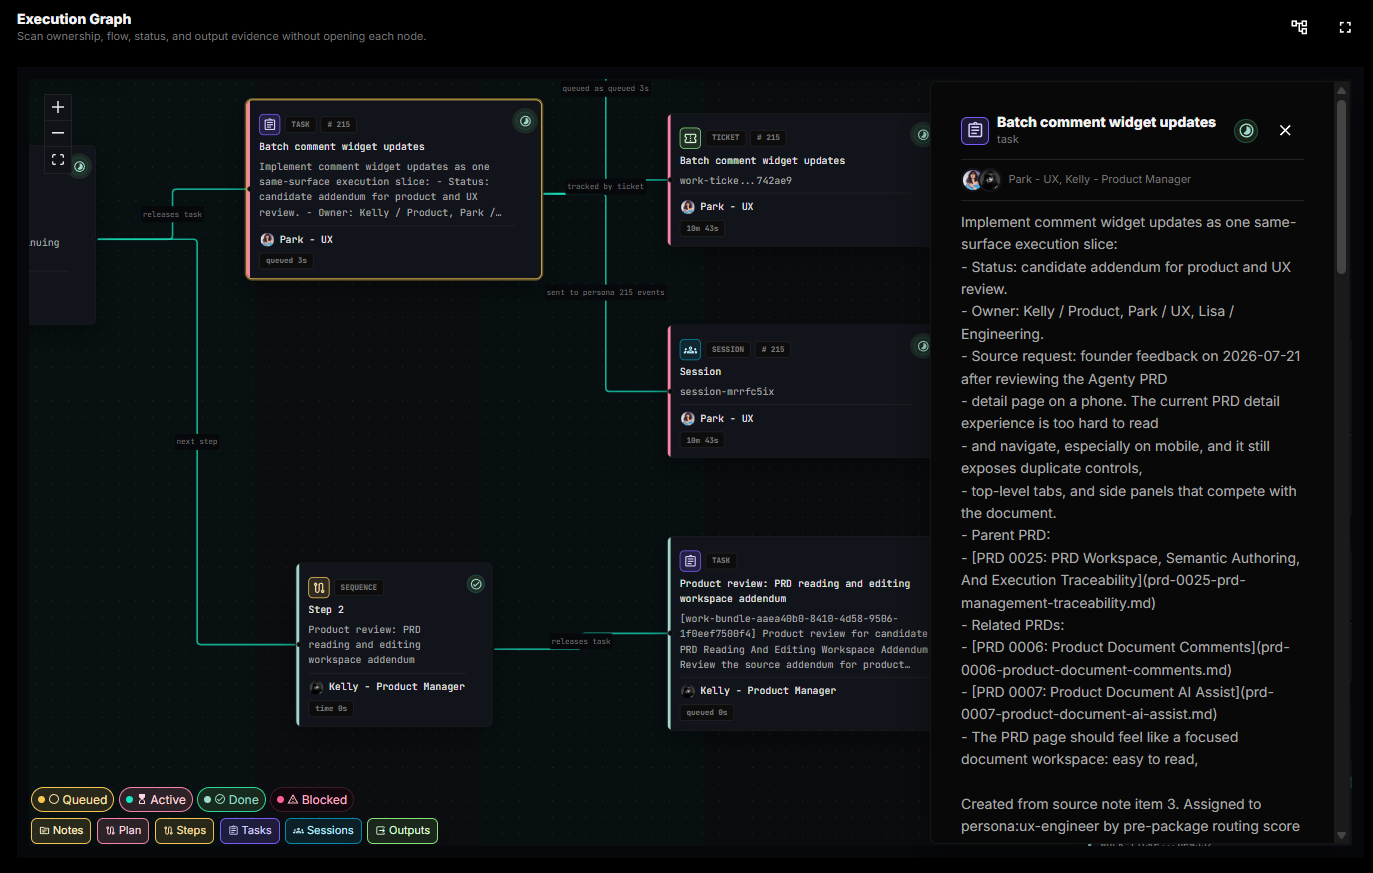Image resolution: width=1373 pixels, height=873 pixels.
Task: Toggle the Tasks node type filter
Action: click(x=250, y=831)
